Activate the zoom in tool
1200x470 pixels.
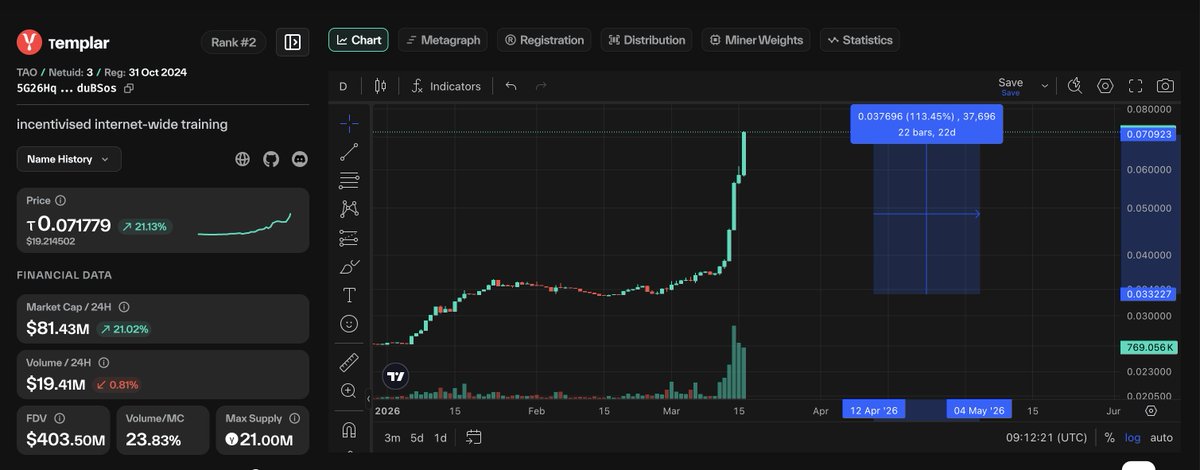349,391
